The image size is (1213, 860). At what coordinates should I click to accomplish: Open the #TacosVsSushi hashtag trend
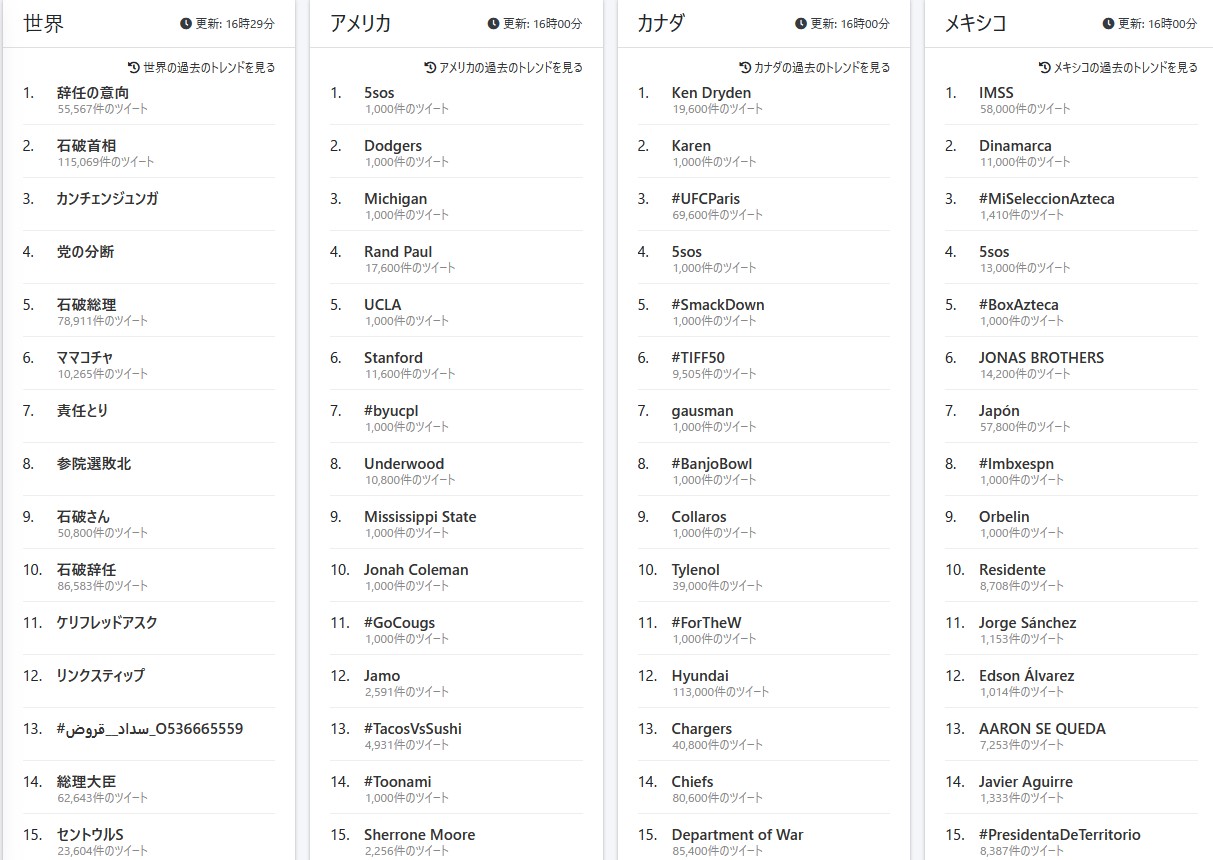(413, 728)
